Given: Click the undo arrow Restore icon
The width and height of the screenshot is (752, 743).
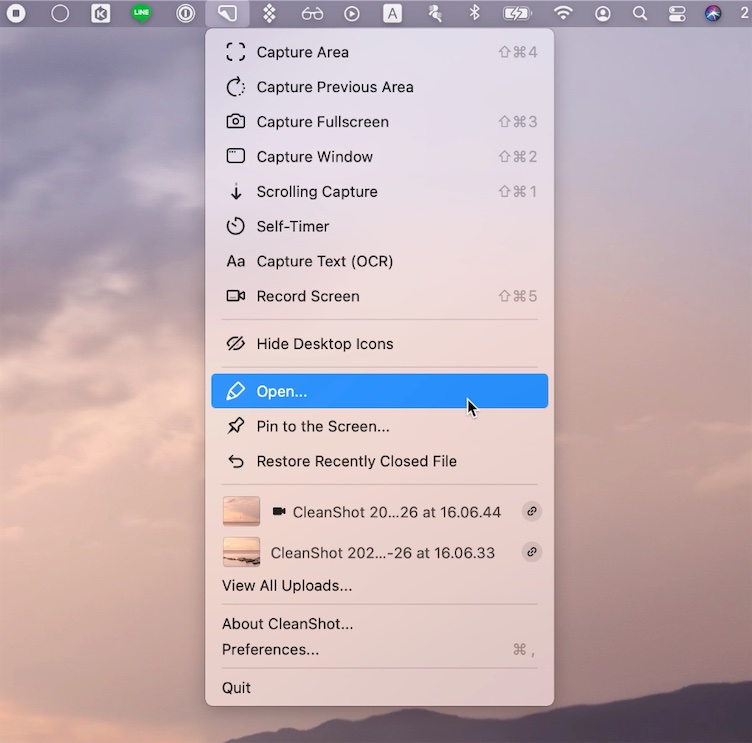Looking at the screenshot, I should 235,461.
